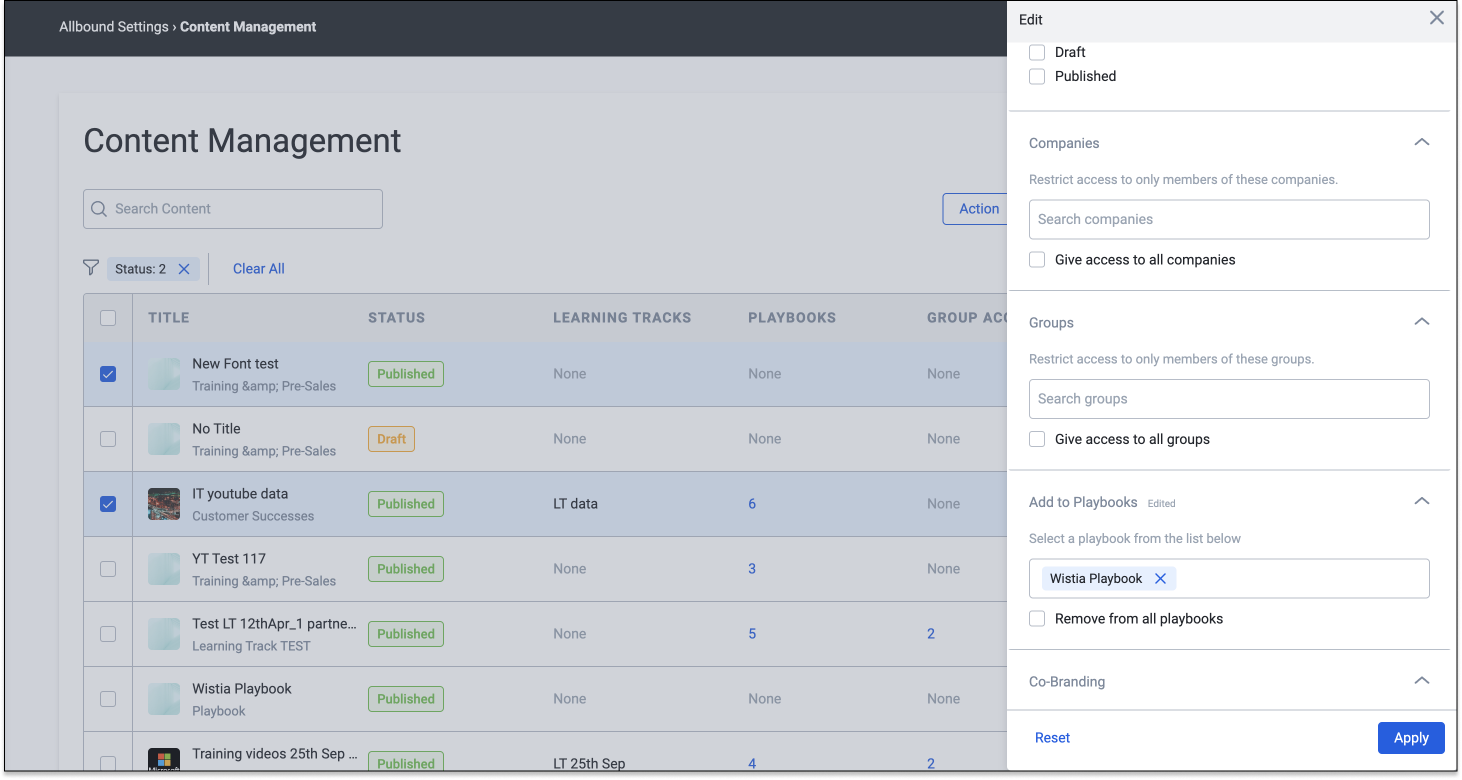Remove Wistia Playbook tag with X
This screenshot has height=780, width=1462.
pyautogui.click(x=1160, y=579)
